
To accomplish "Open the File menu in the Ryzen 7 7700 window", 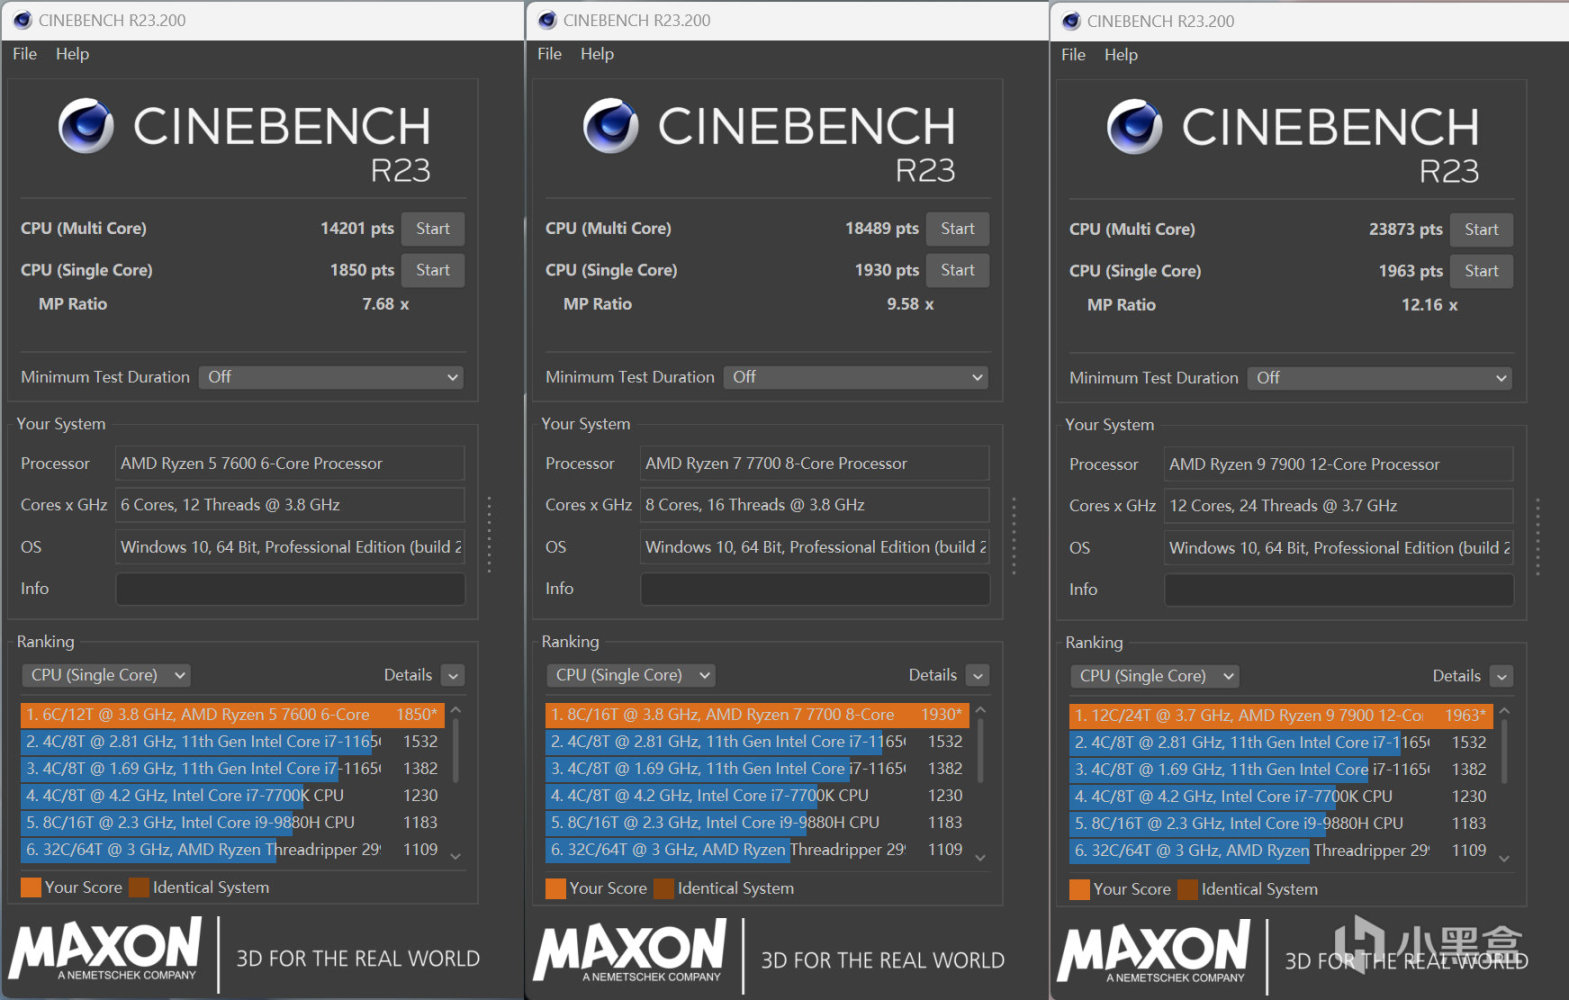I will 549,54.
